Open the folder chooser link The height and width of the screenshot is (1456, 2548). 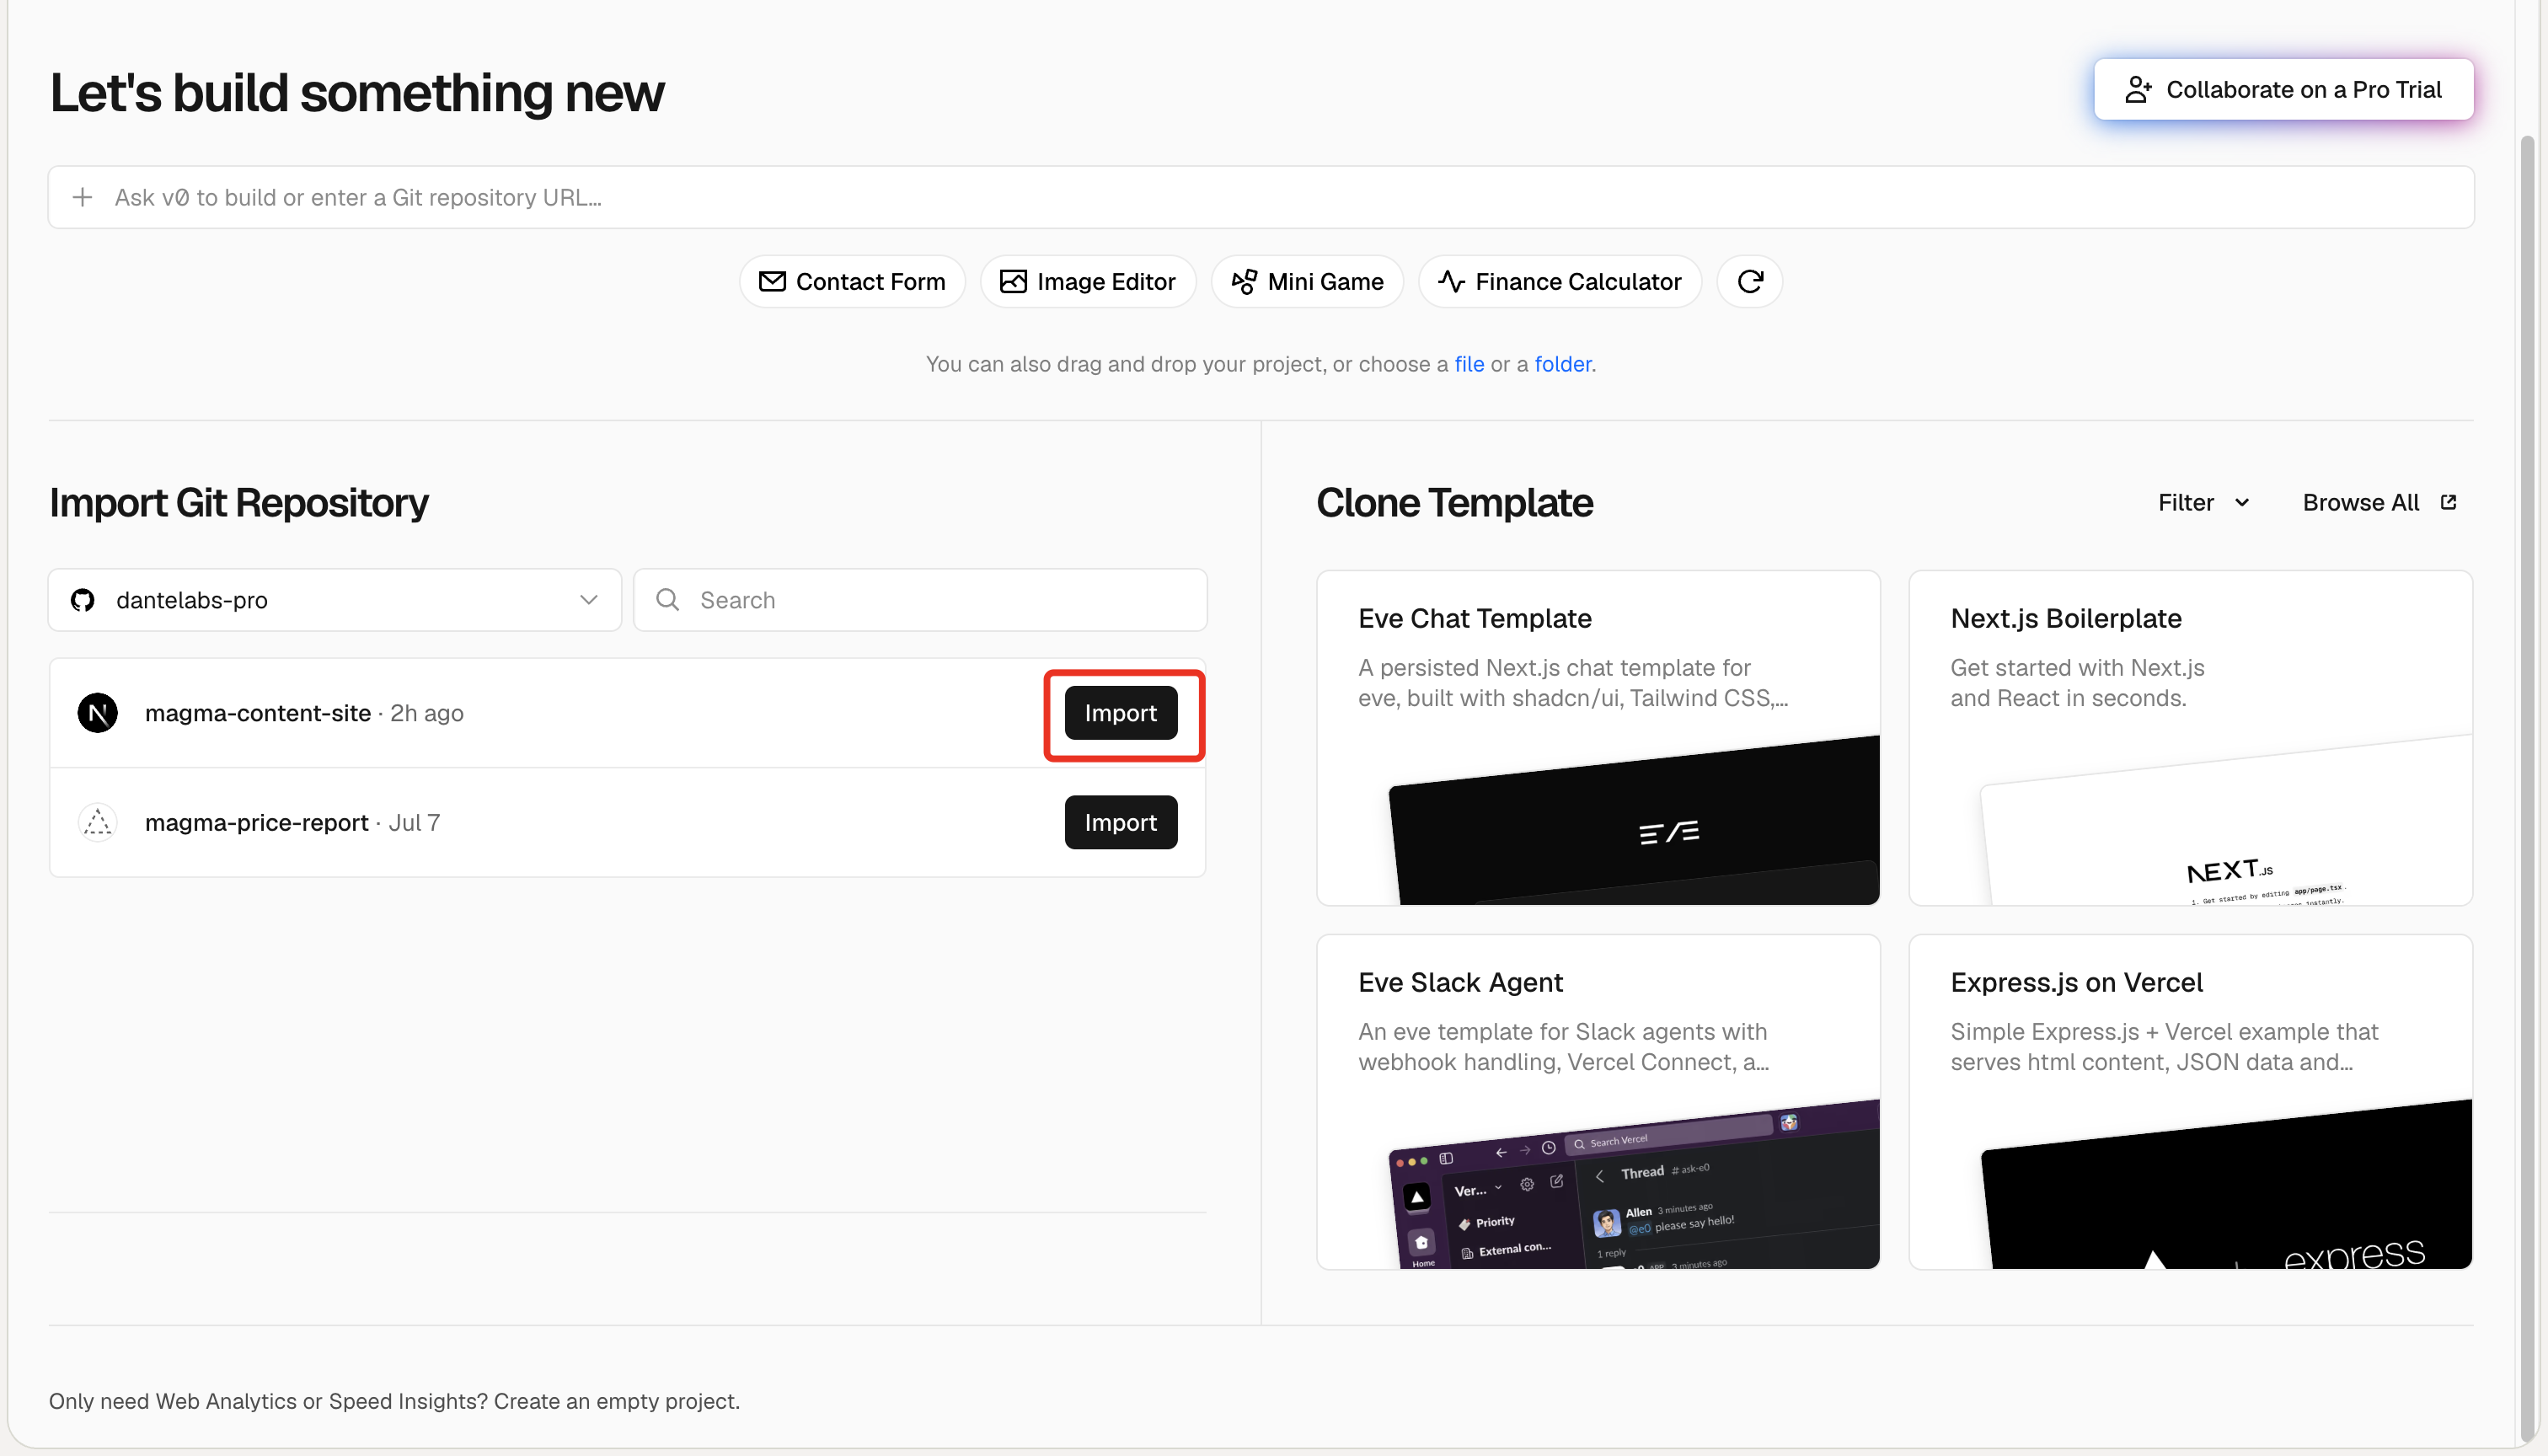point(1562,364)
